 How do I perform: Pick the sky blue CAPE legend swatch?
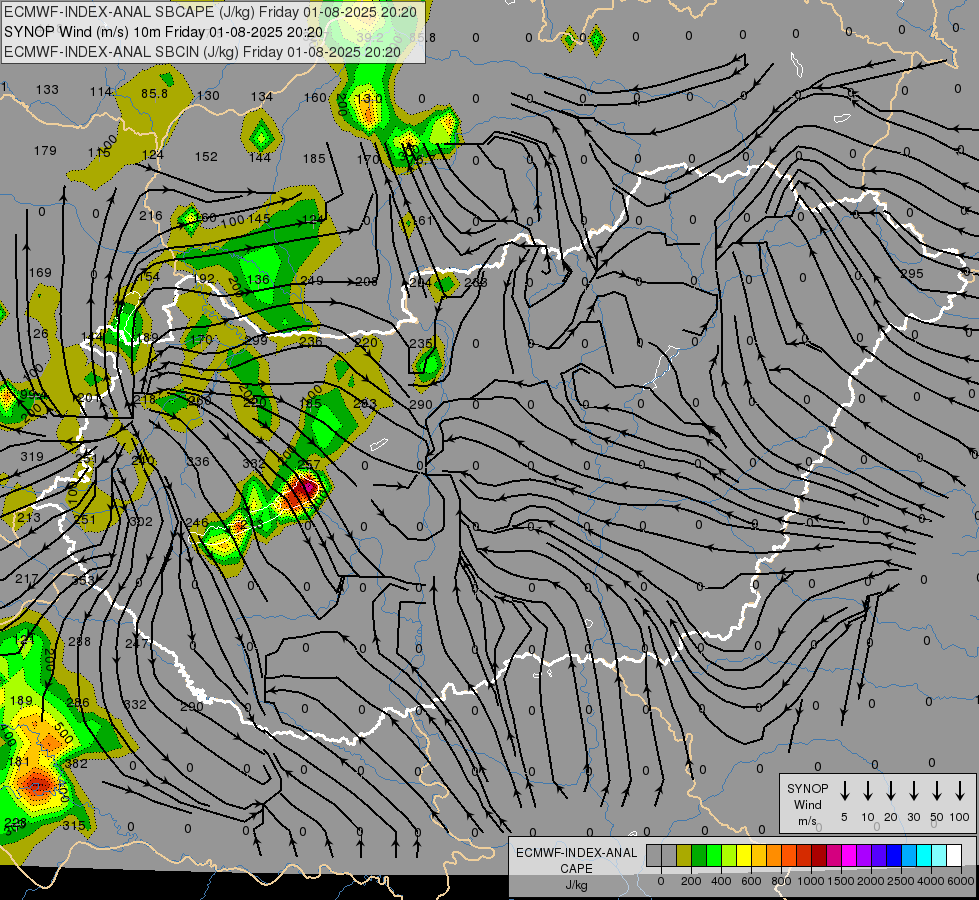pyautogui.click(x=910, y=855)
